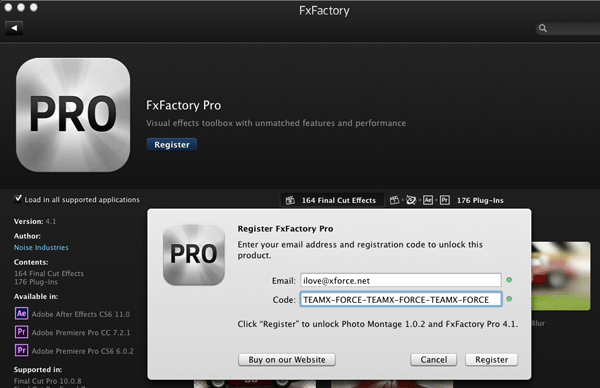Click the Premiere Pro CS6 6.0.2 icon
Screen dimensions: 600x388
21,350
